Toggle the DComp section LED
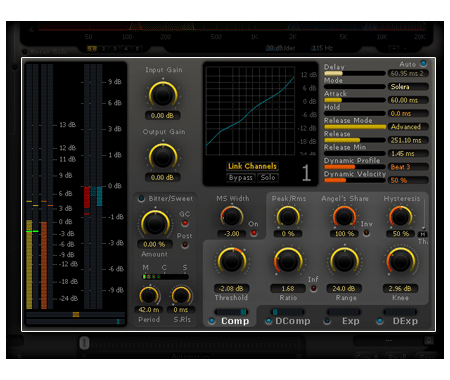This screenshot has height=380, width=450. tap(268, 321)
